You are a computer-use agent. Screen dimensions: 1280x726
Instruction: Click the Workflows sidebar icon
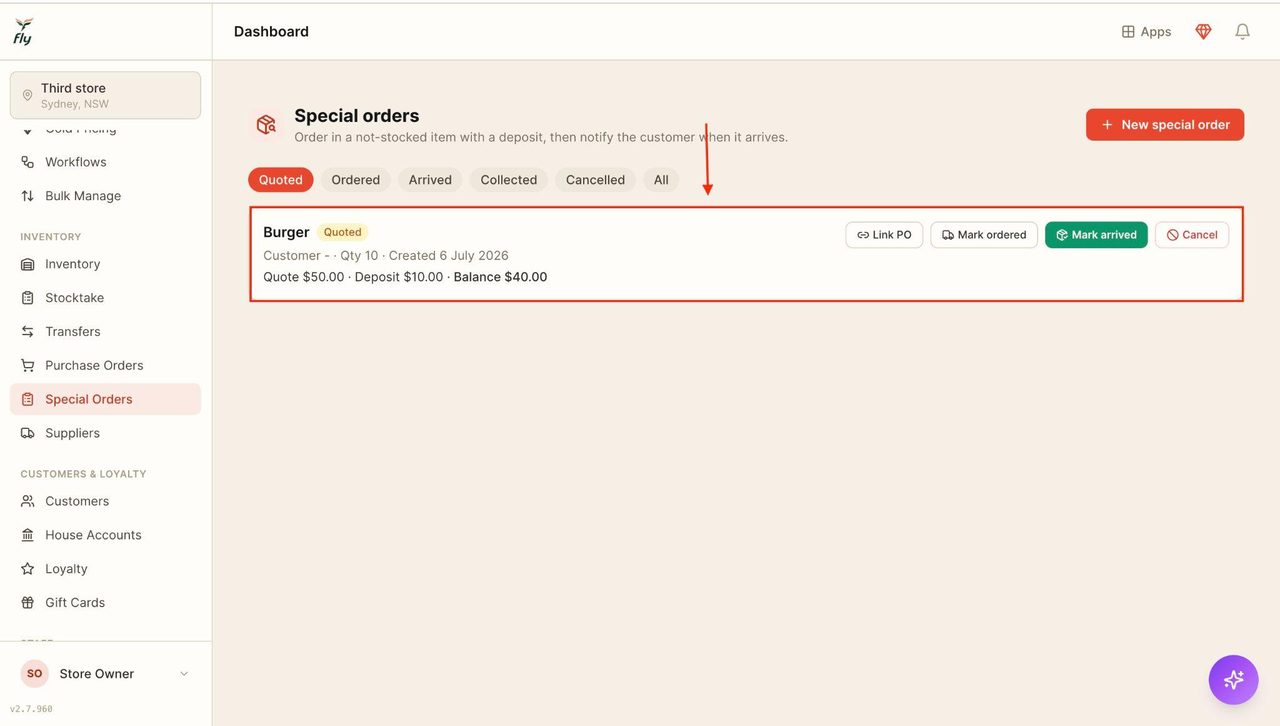[x=27, y=162]
